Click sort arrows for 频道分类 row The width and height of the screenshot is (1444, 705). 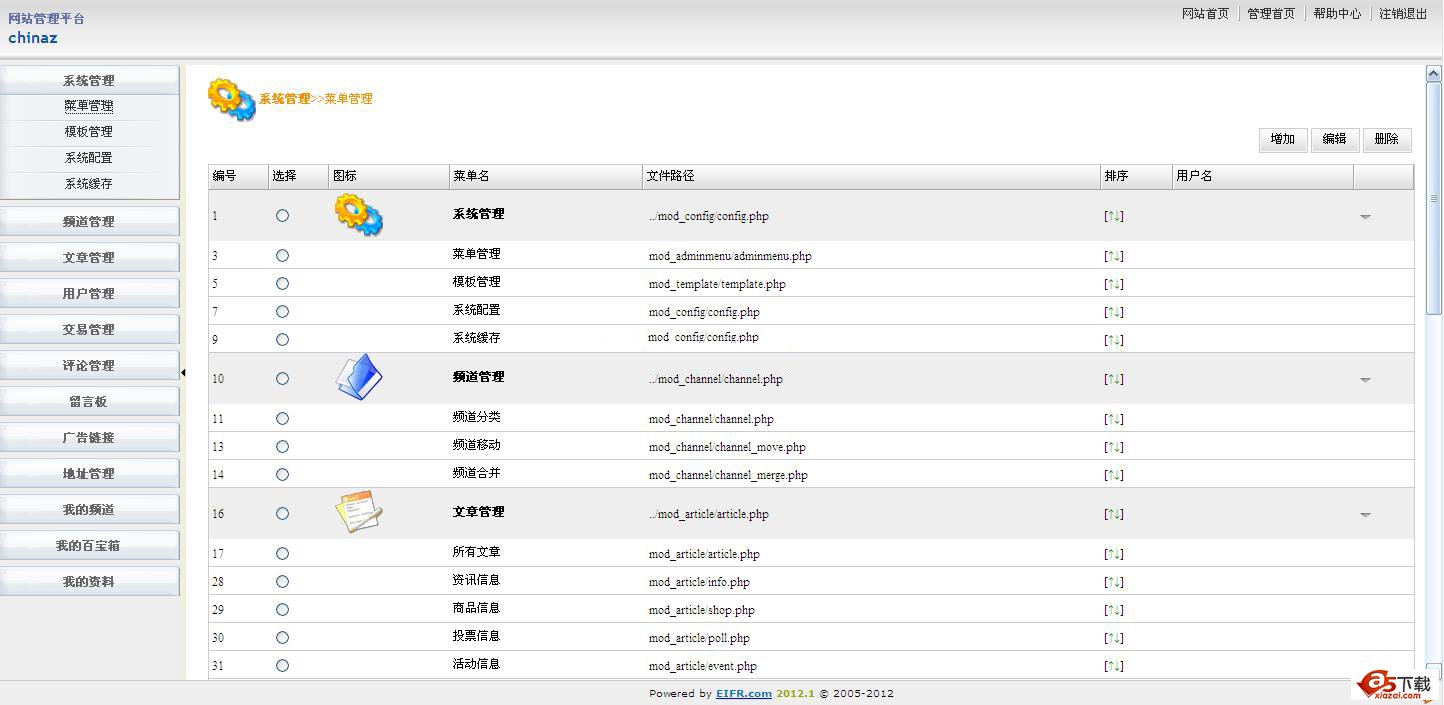pos(1113,419)
